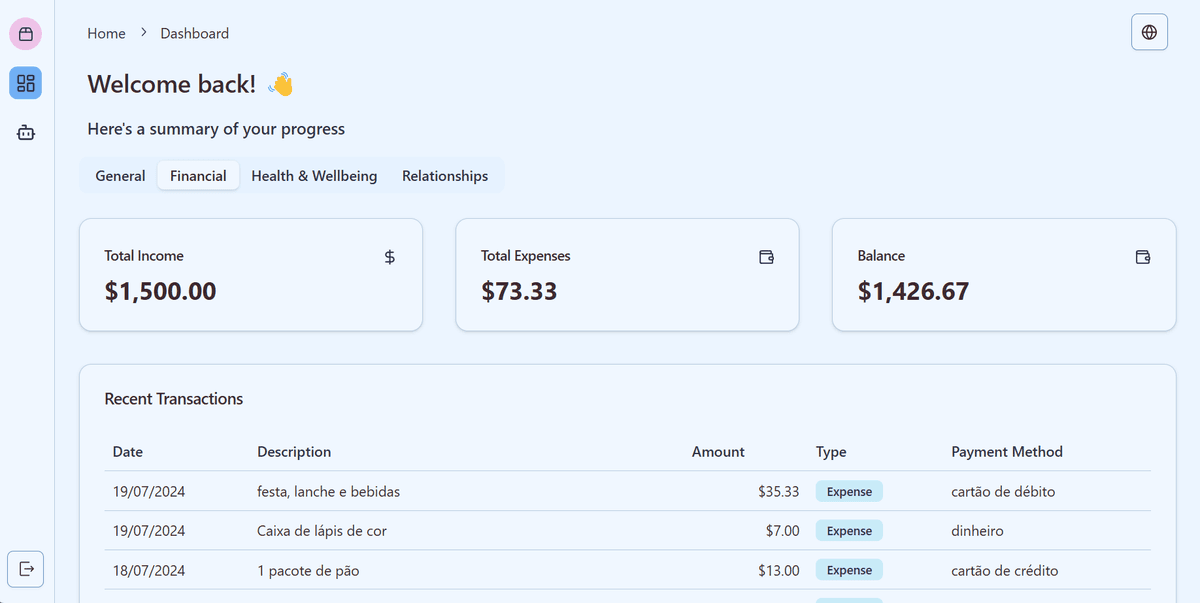Select the 1 pacote de pão row
Viewport: 1200px width, 603px height.
627,570
